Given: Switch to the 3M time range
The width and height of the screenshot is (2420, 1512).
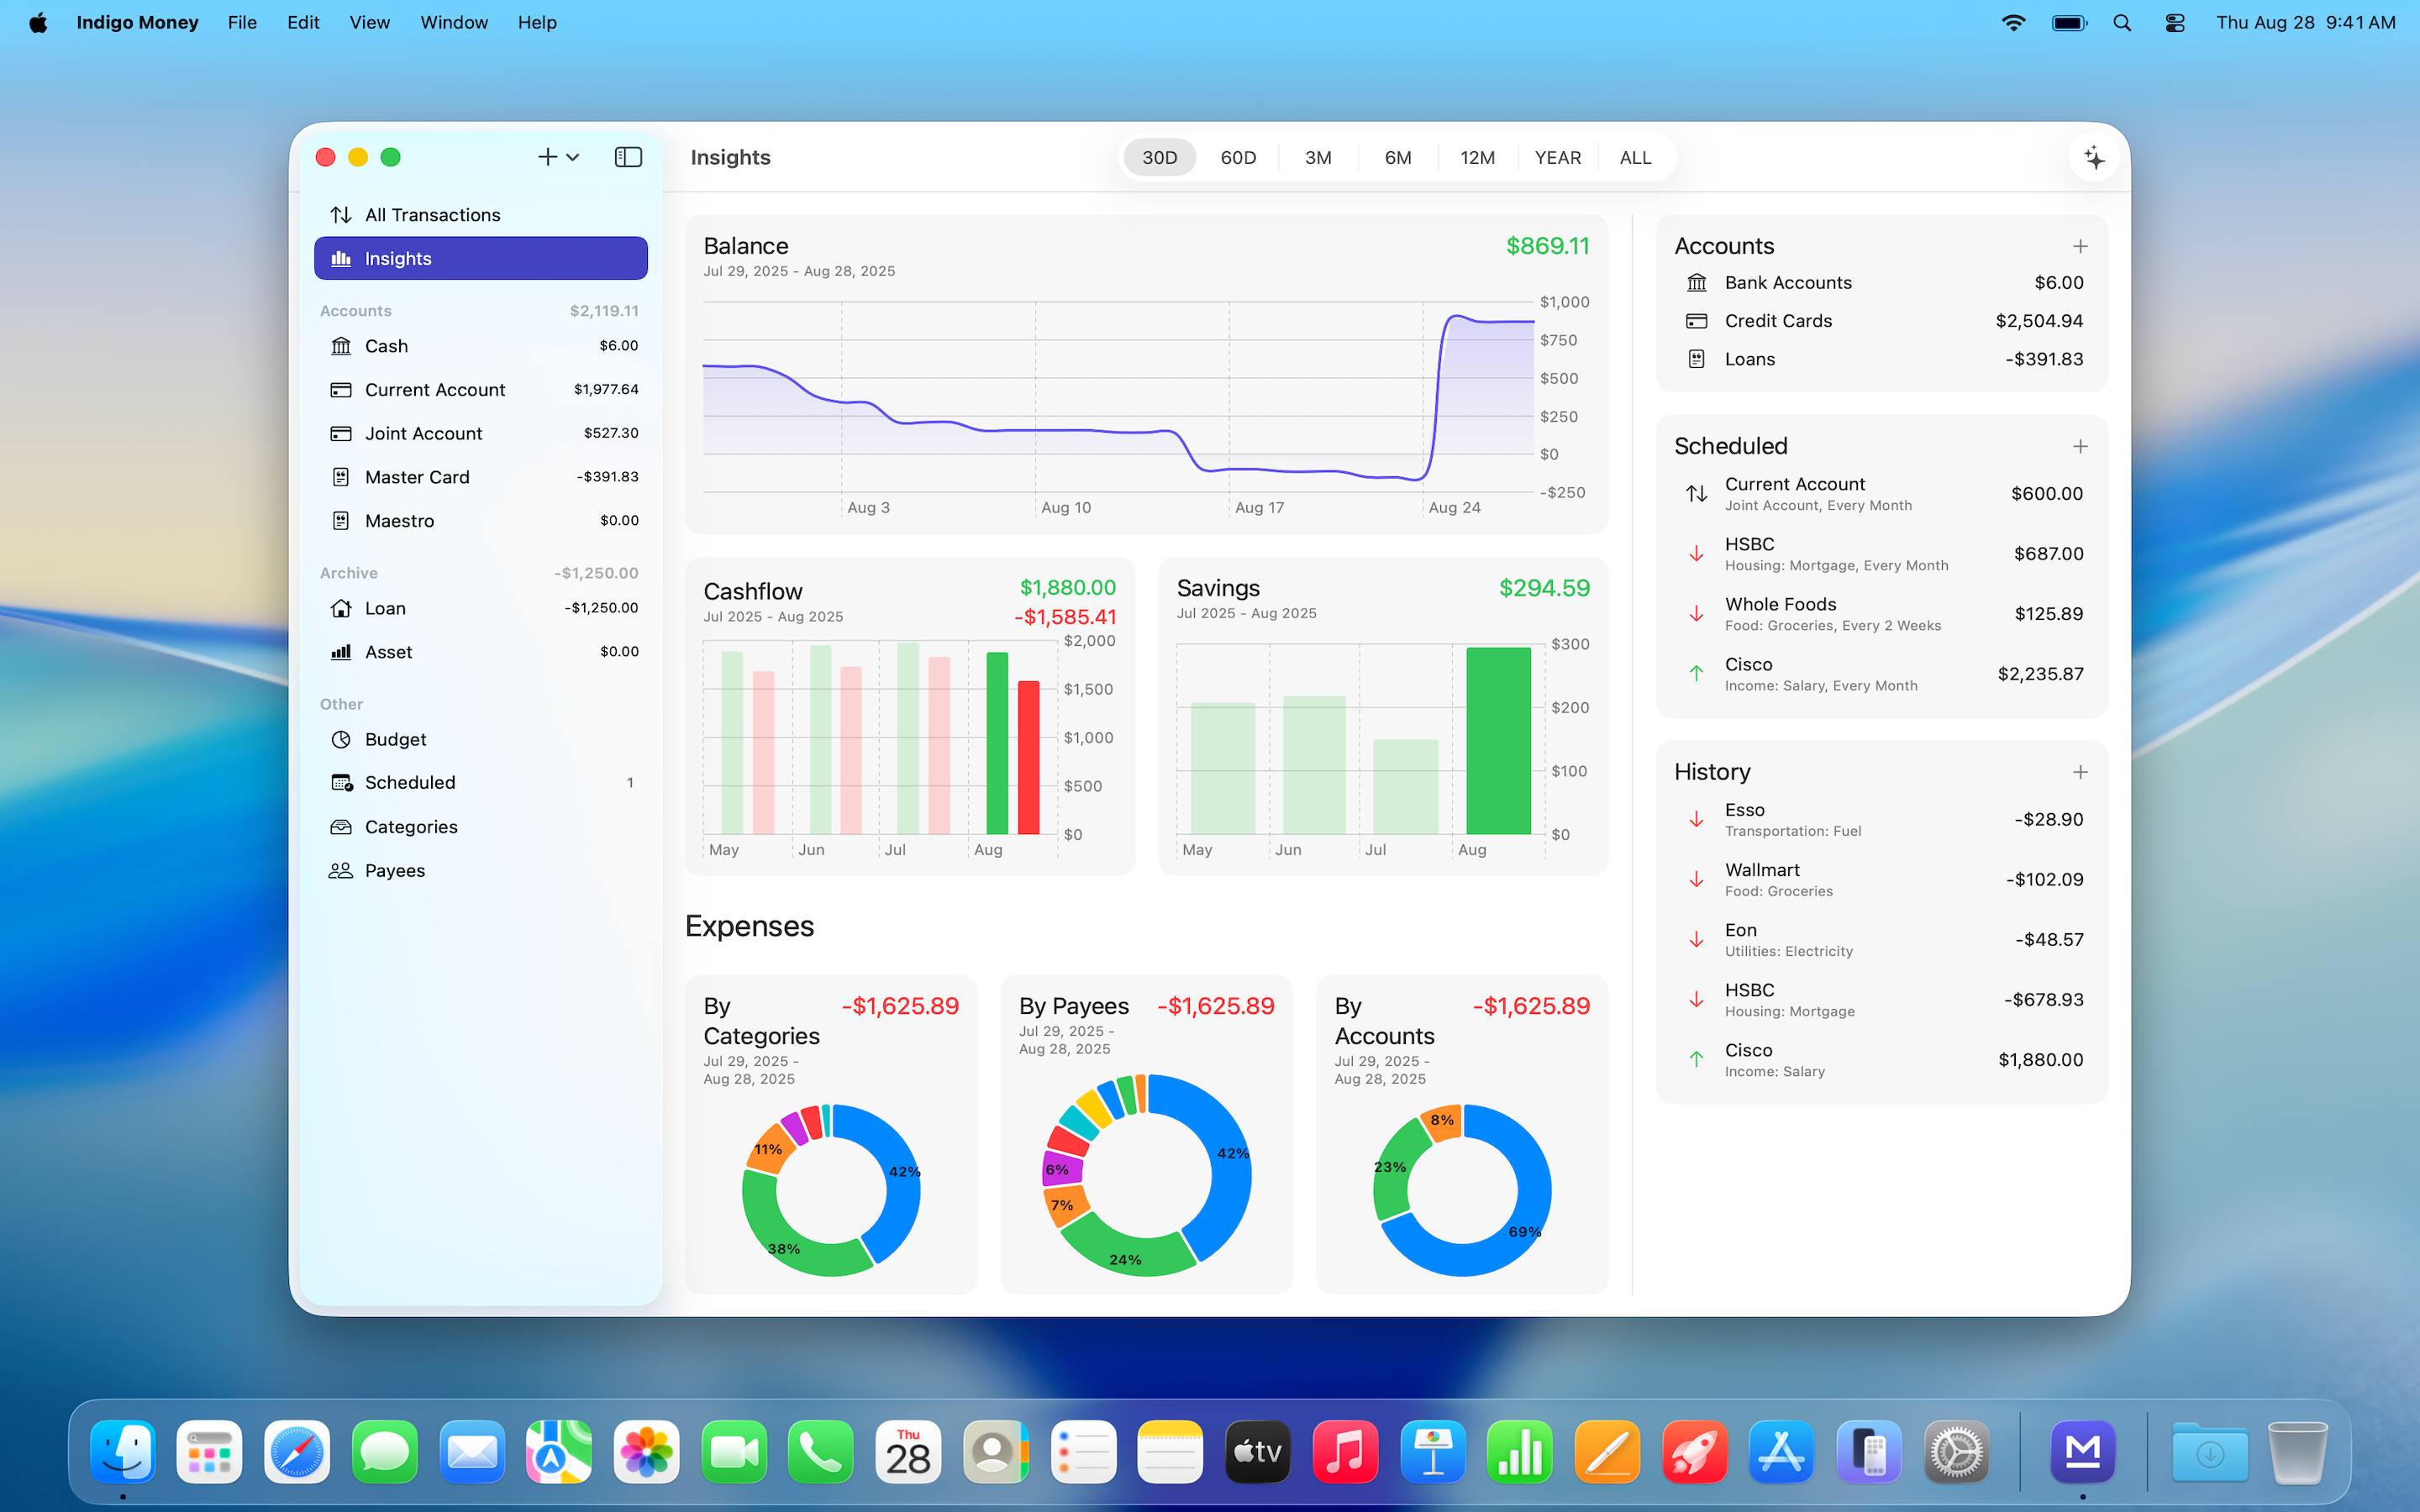Looking at the screenshot, I should coord(1318,157).
